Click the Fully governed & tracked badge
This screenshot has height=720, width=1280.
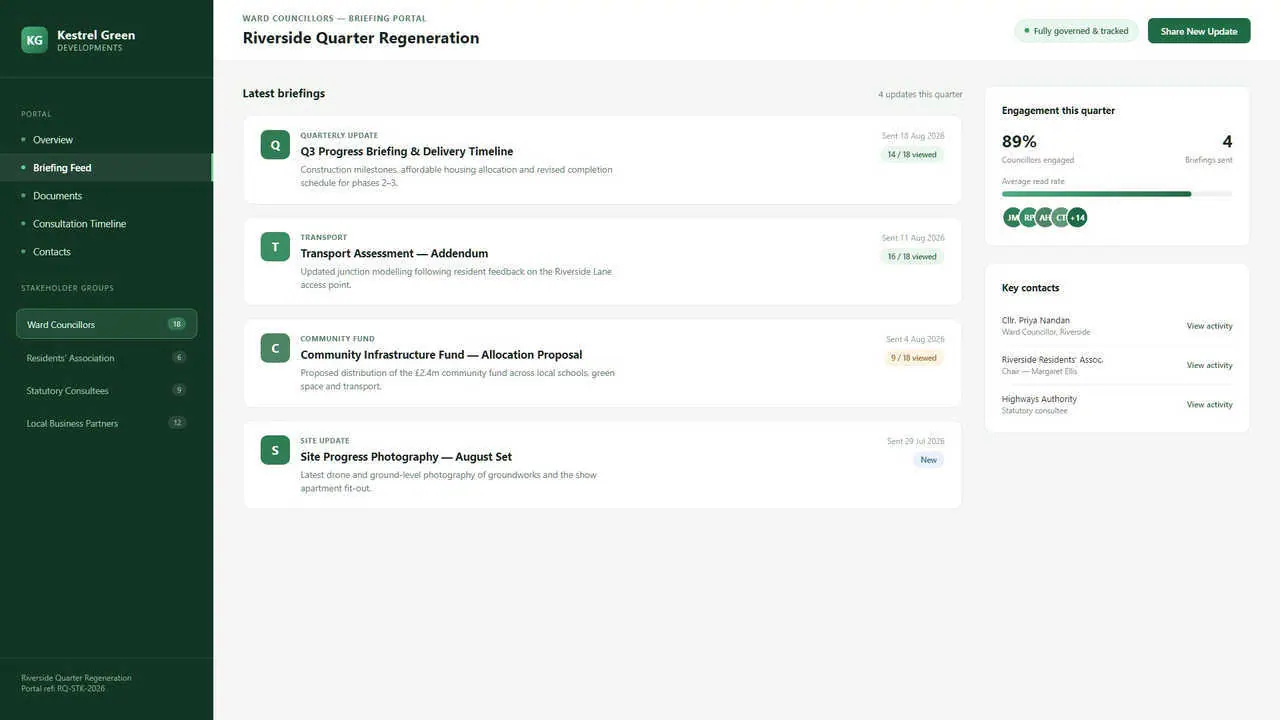pyautogui.click(x=1076, y=31)
